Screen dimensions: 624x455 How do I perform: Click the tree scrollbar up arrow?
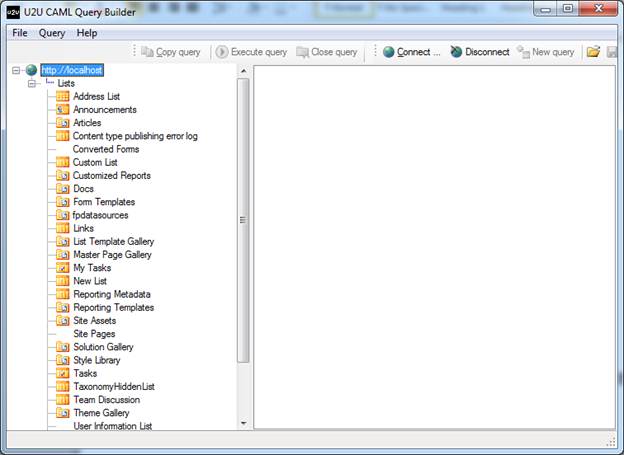(244, 71)
